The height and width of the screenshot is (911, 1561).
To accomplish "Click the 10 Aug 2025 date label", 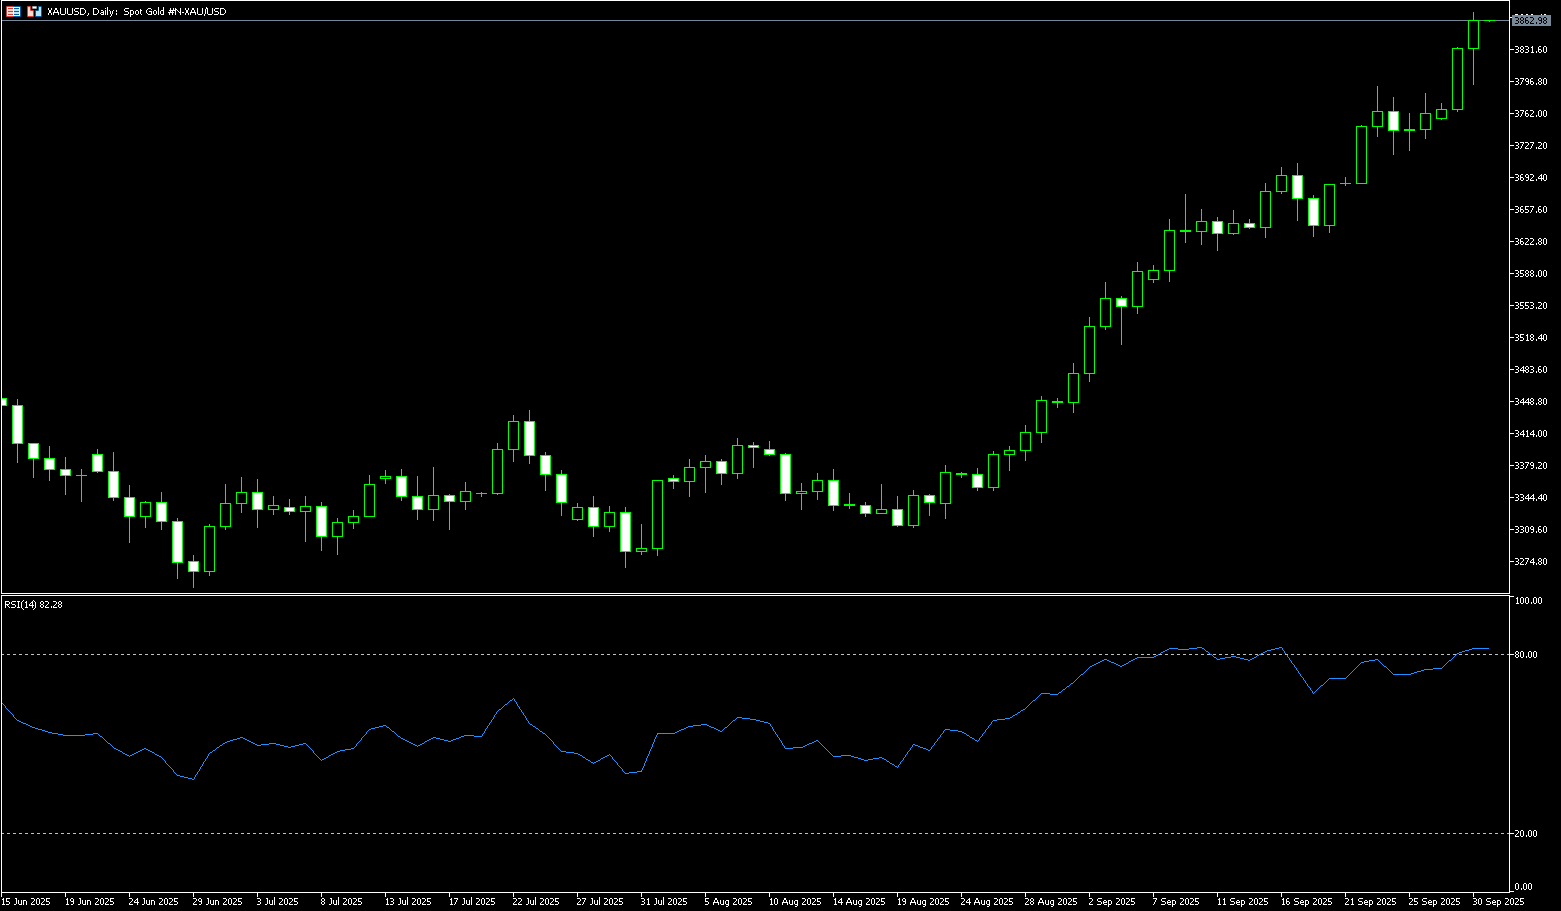I will pos(794,901).
